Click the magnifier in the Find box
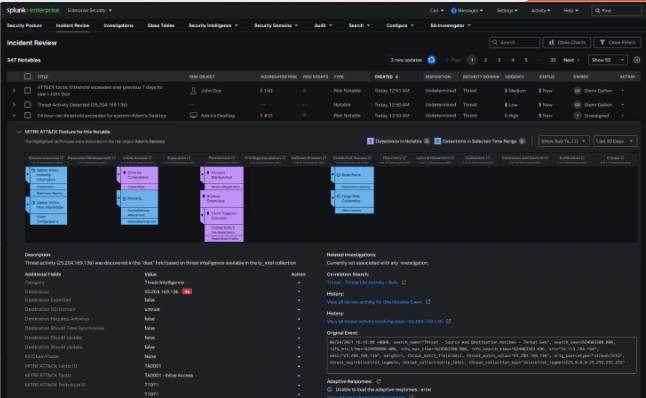The height and width of the screenshot is (398, 646). click(597, 11)
